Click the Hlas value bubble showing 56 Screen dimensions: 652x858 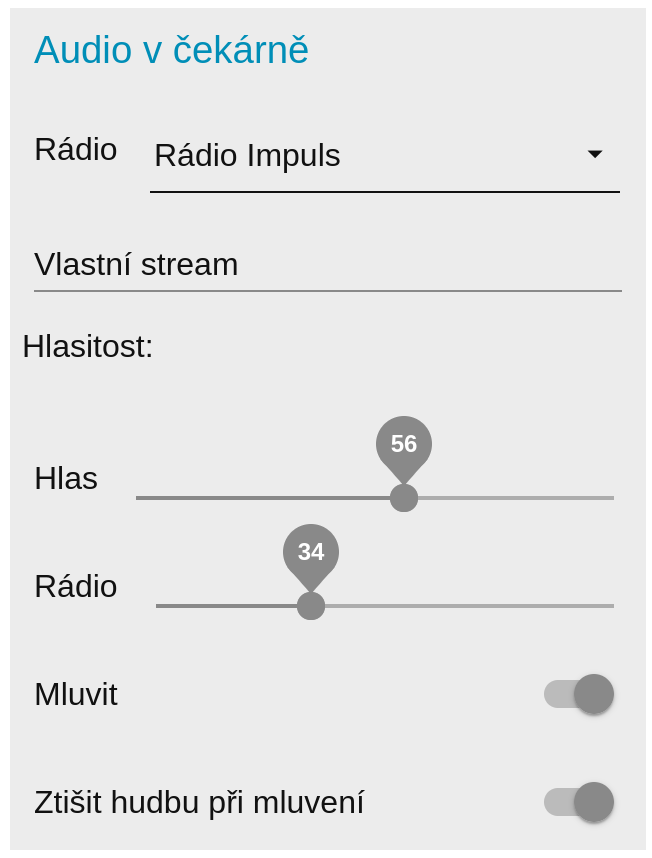click(404, 444)
